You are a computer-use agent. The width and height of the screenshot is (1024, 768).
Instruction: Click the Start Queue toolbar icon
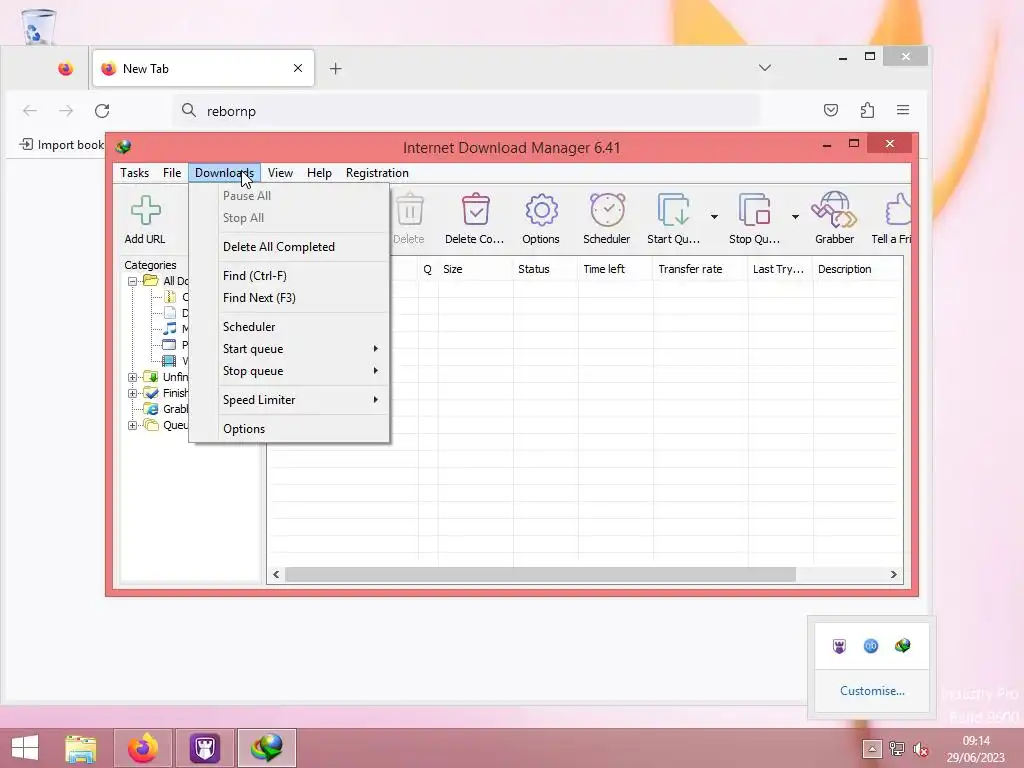[673, 210]
